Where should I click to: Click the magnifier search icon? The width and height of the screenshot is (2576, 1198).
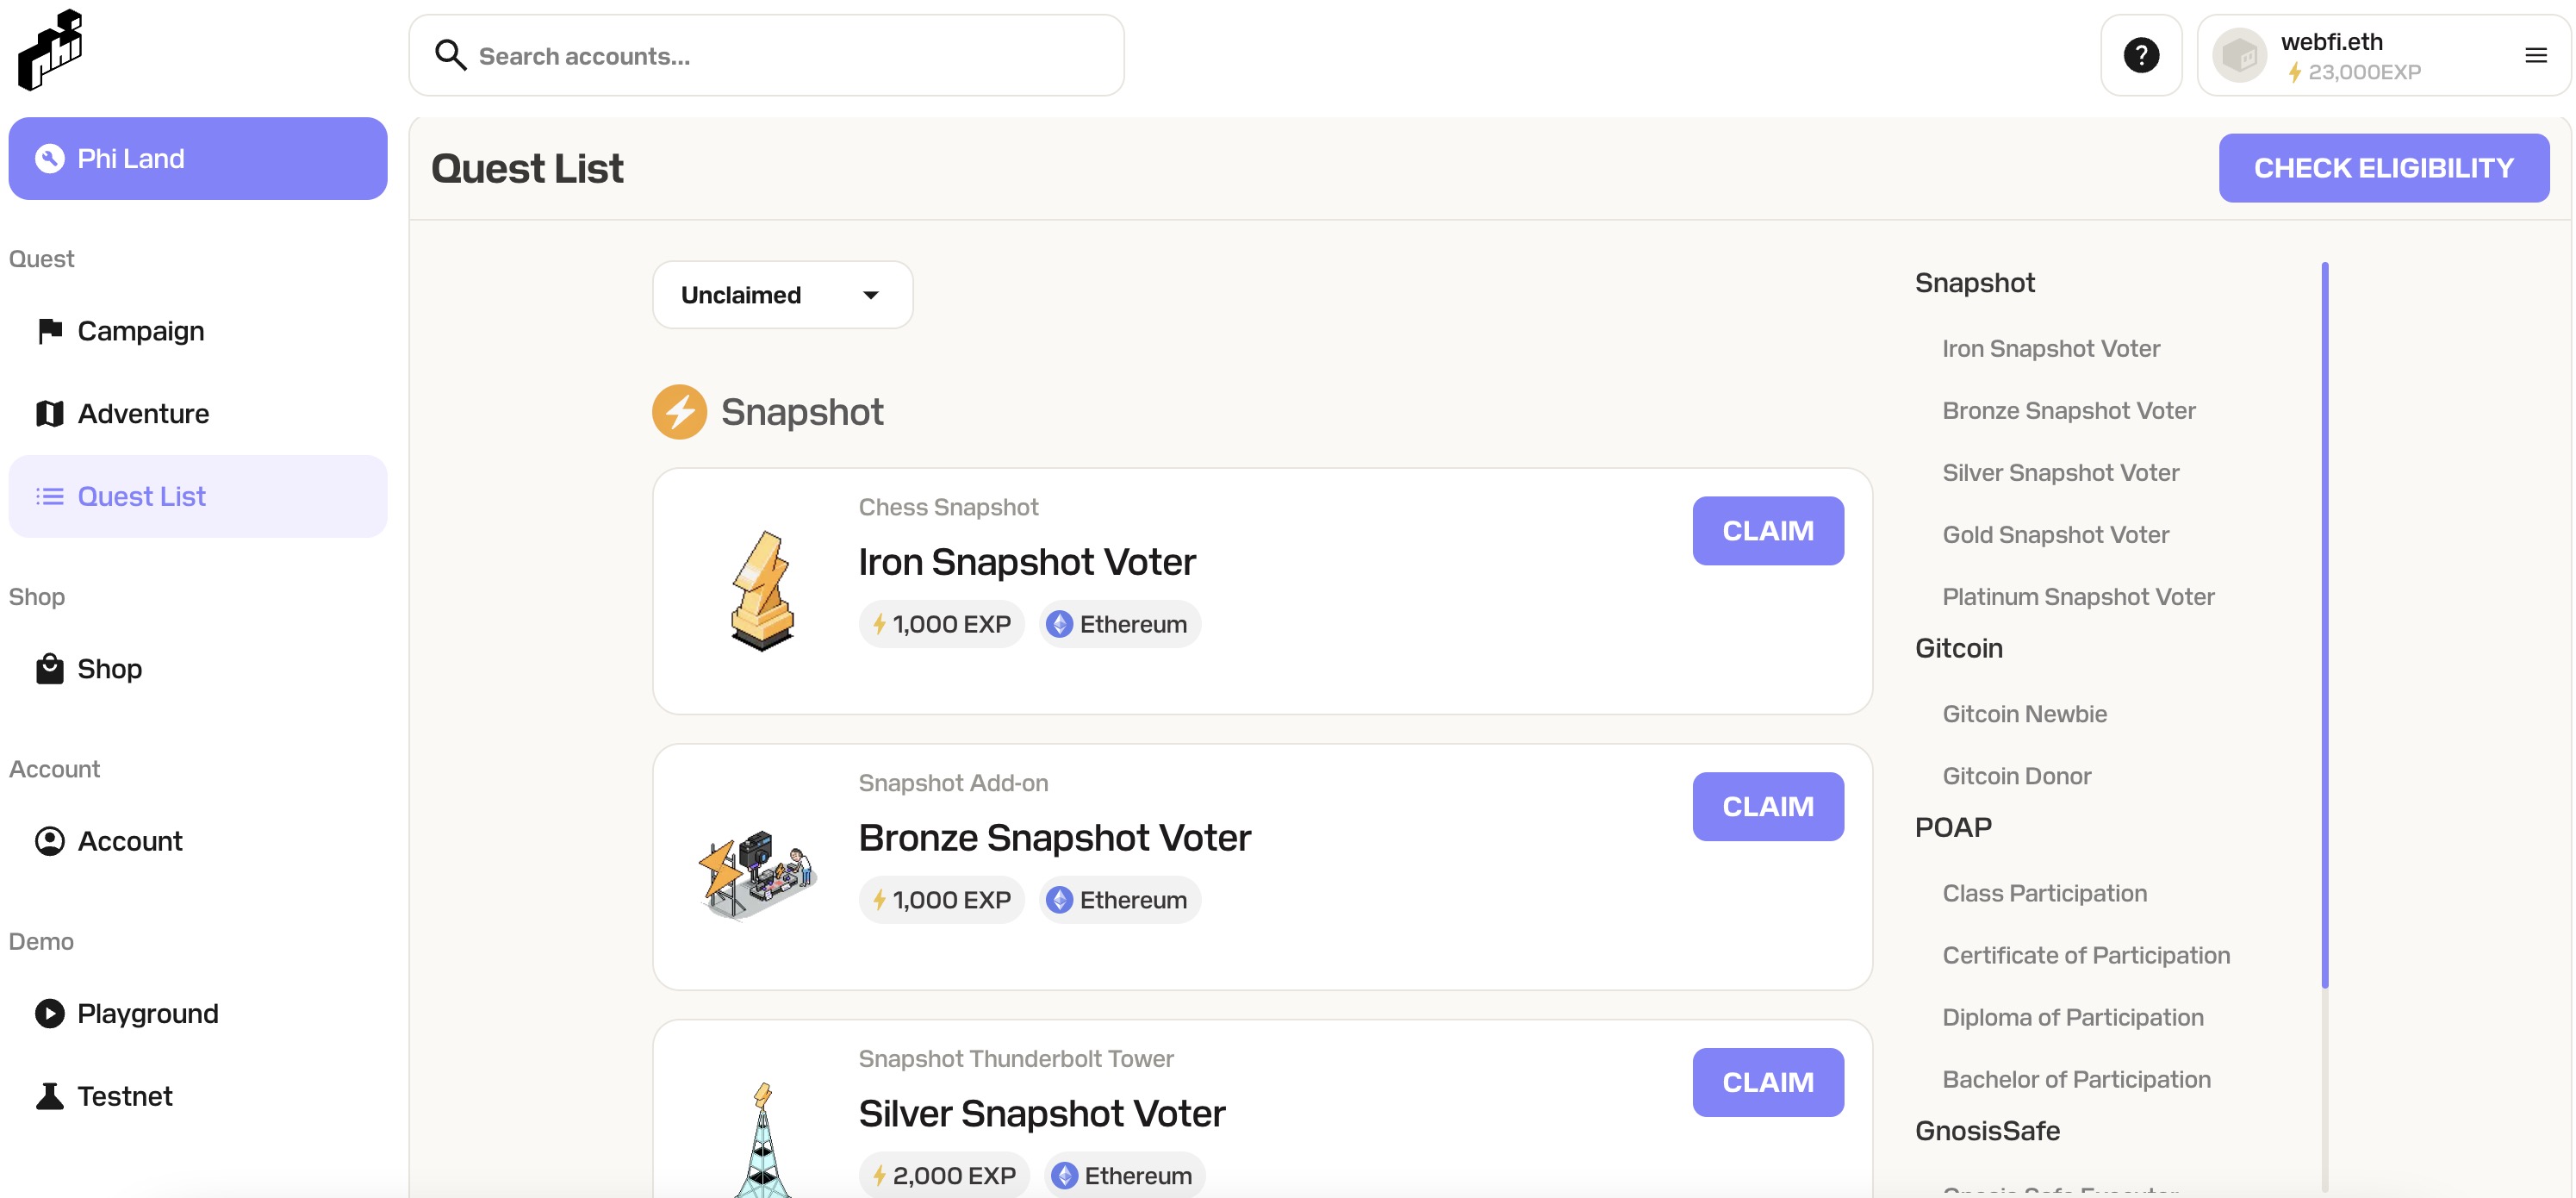[450, 55]
